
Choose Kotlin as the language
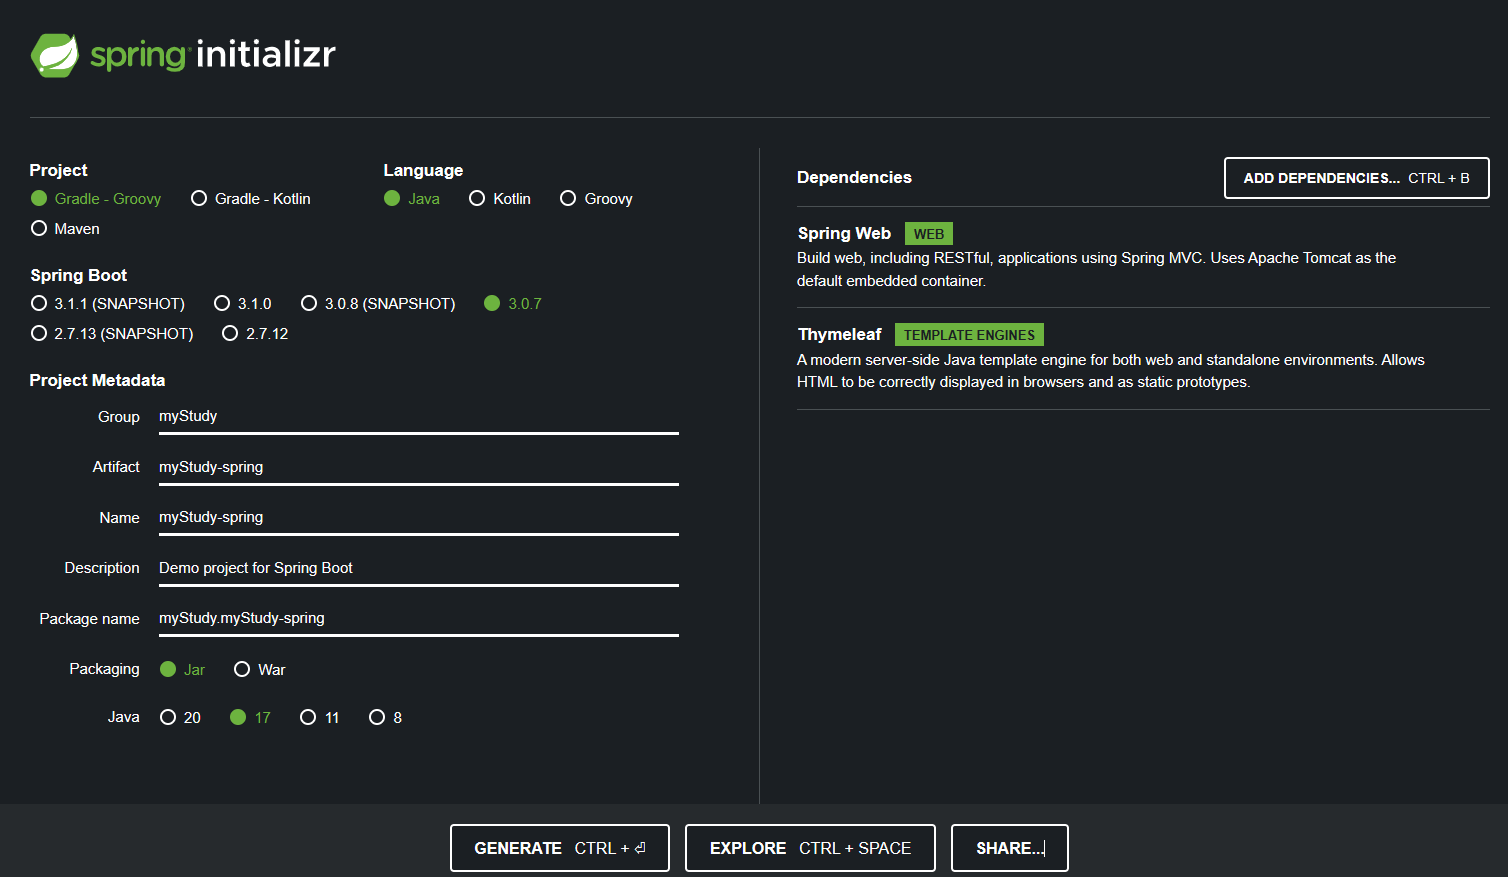point(500,199)
